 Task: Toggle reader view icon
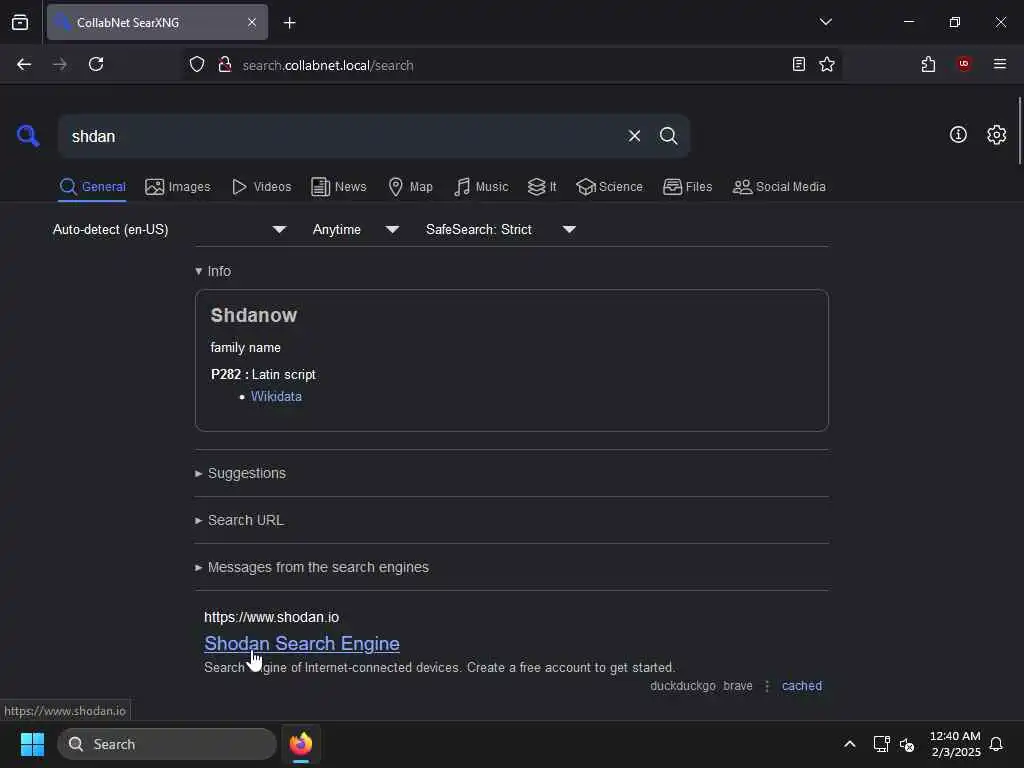[798, 65]
